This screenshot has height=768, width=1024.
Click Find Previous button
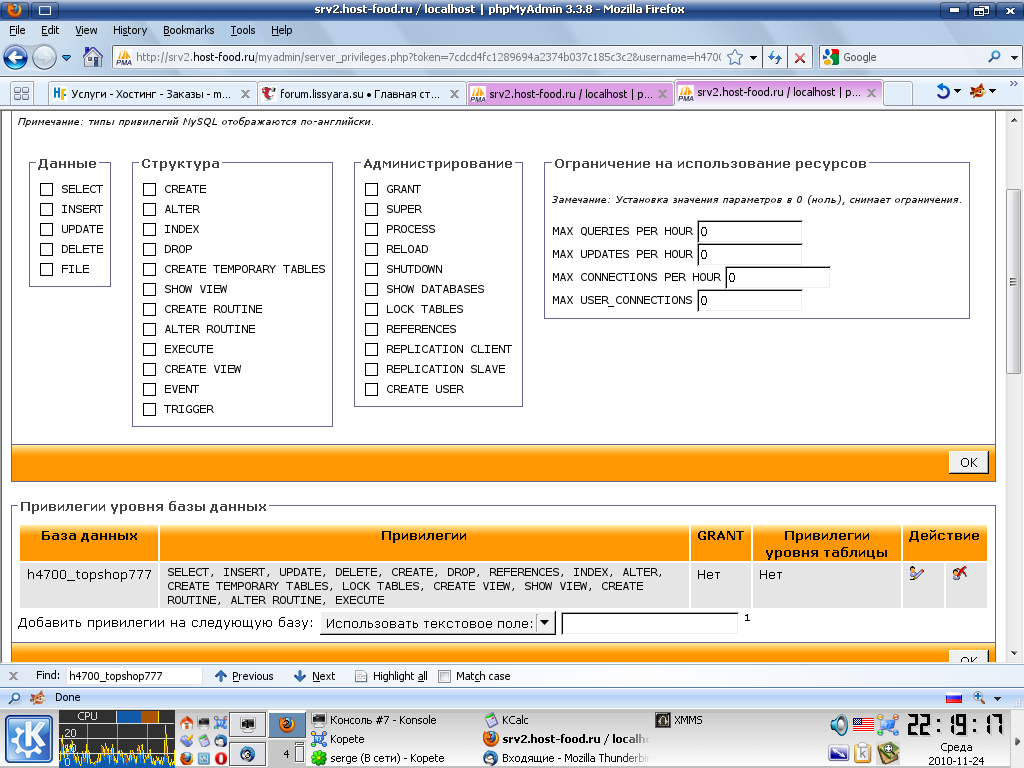pyautogui.click(x=244, y=677)
